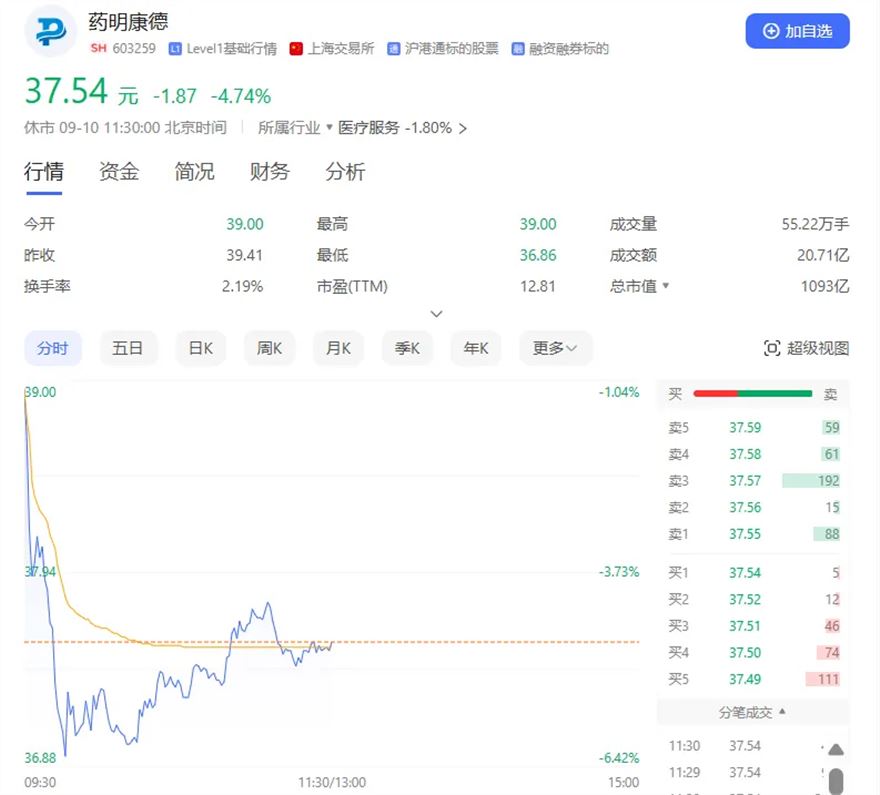Viewport: 880px width, 795px height.
Task: Switch to the 资金 tab
Action: (119, 172)
